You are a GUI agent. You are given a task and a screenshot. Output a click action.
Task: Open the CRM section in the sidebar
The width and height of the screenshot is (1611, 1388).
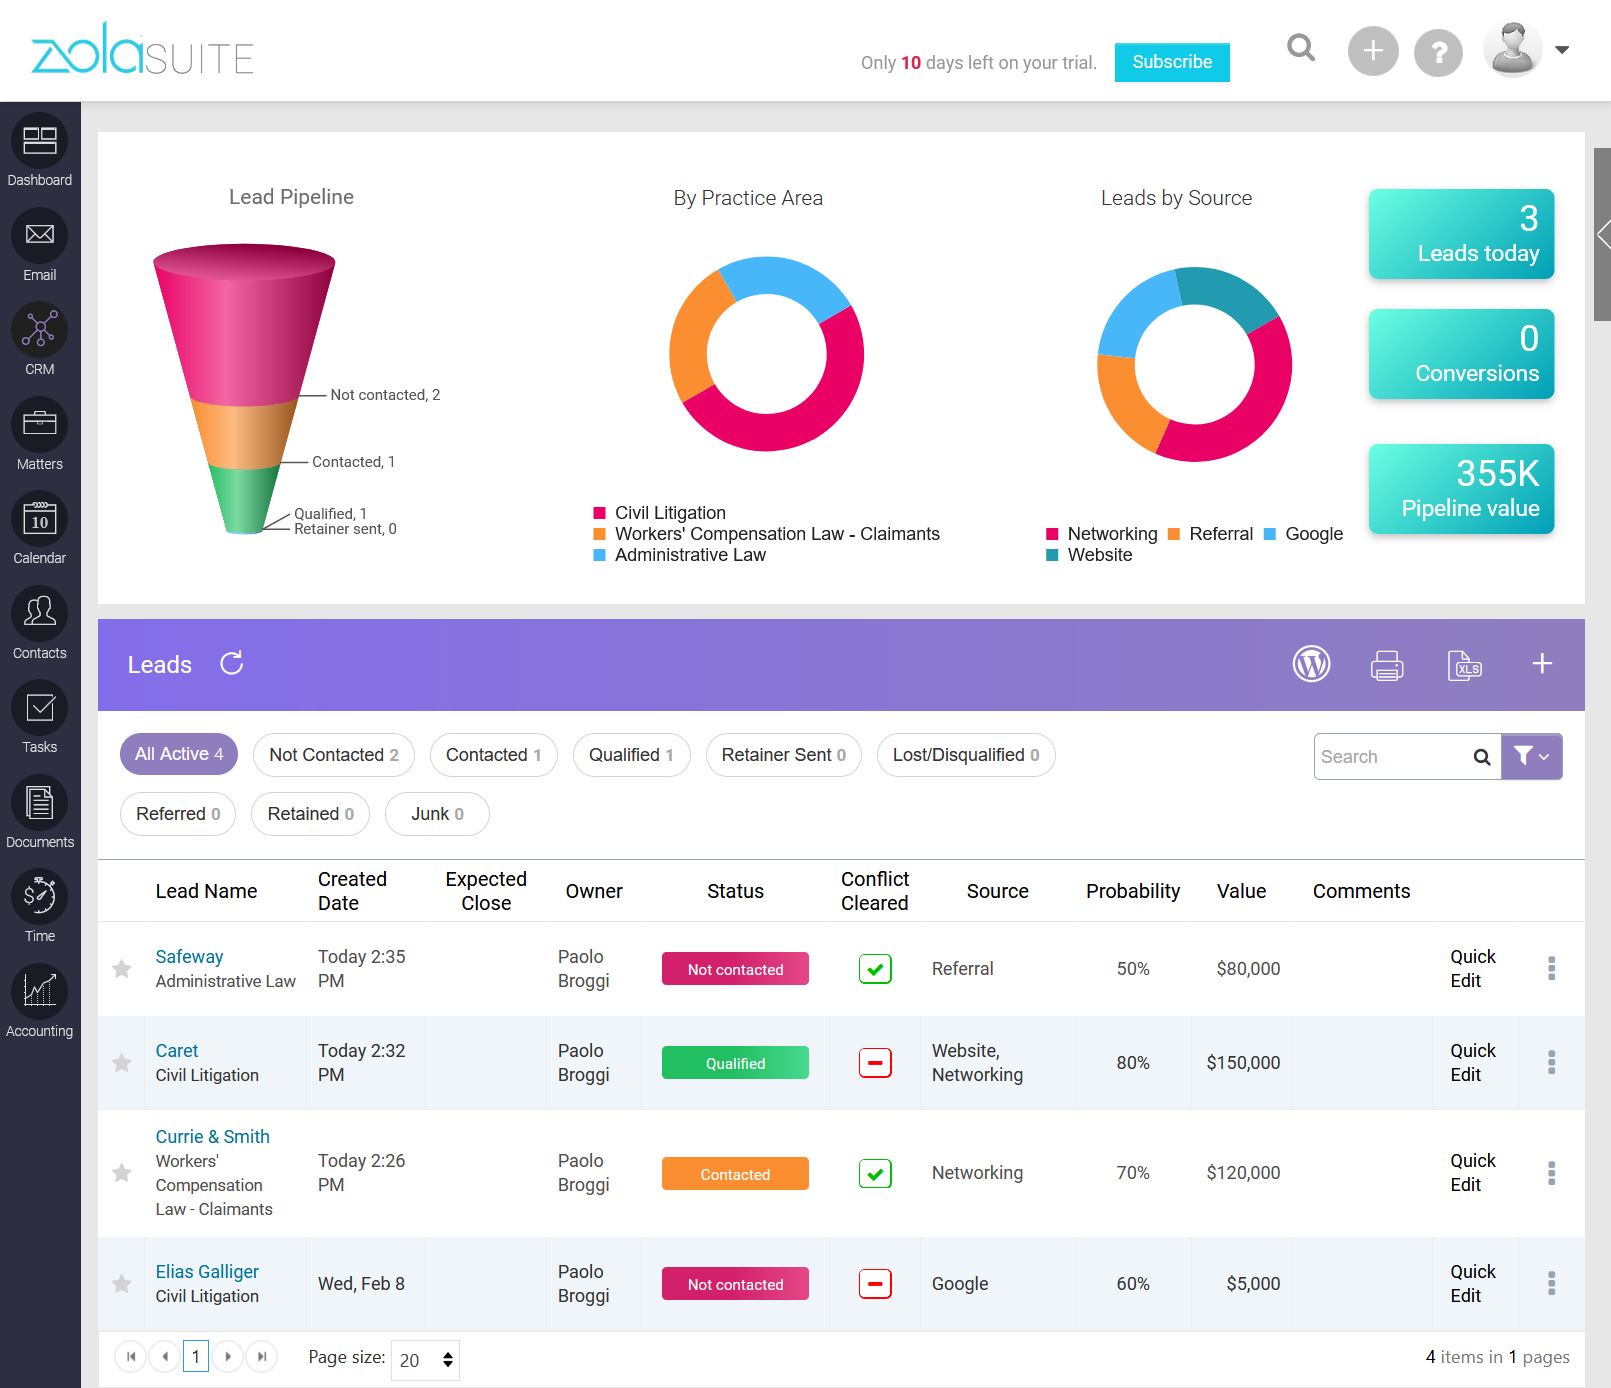39,338
